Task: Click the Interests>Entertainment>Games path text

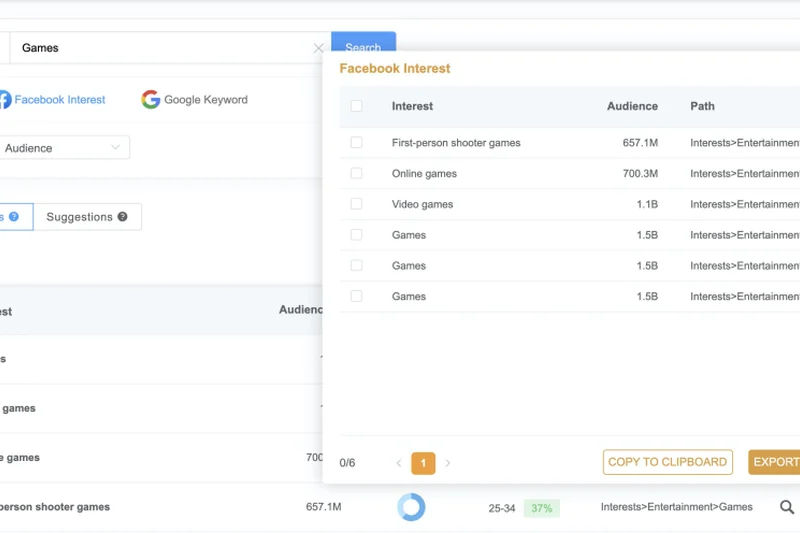Action: coord(677,506)
